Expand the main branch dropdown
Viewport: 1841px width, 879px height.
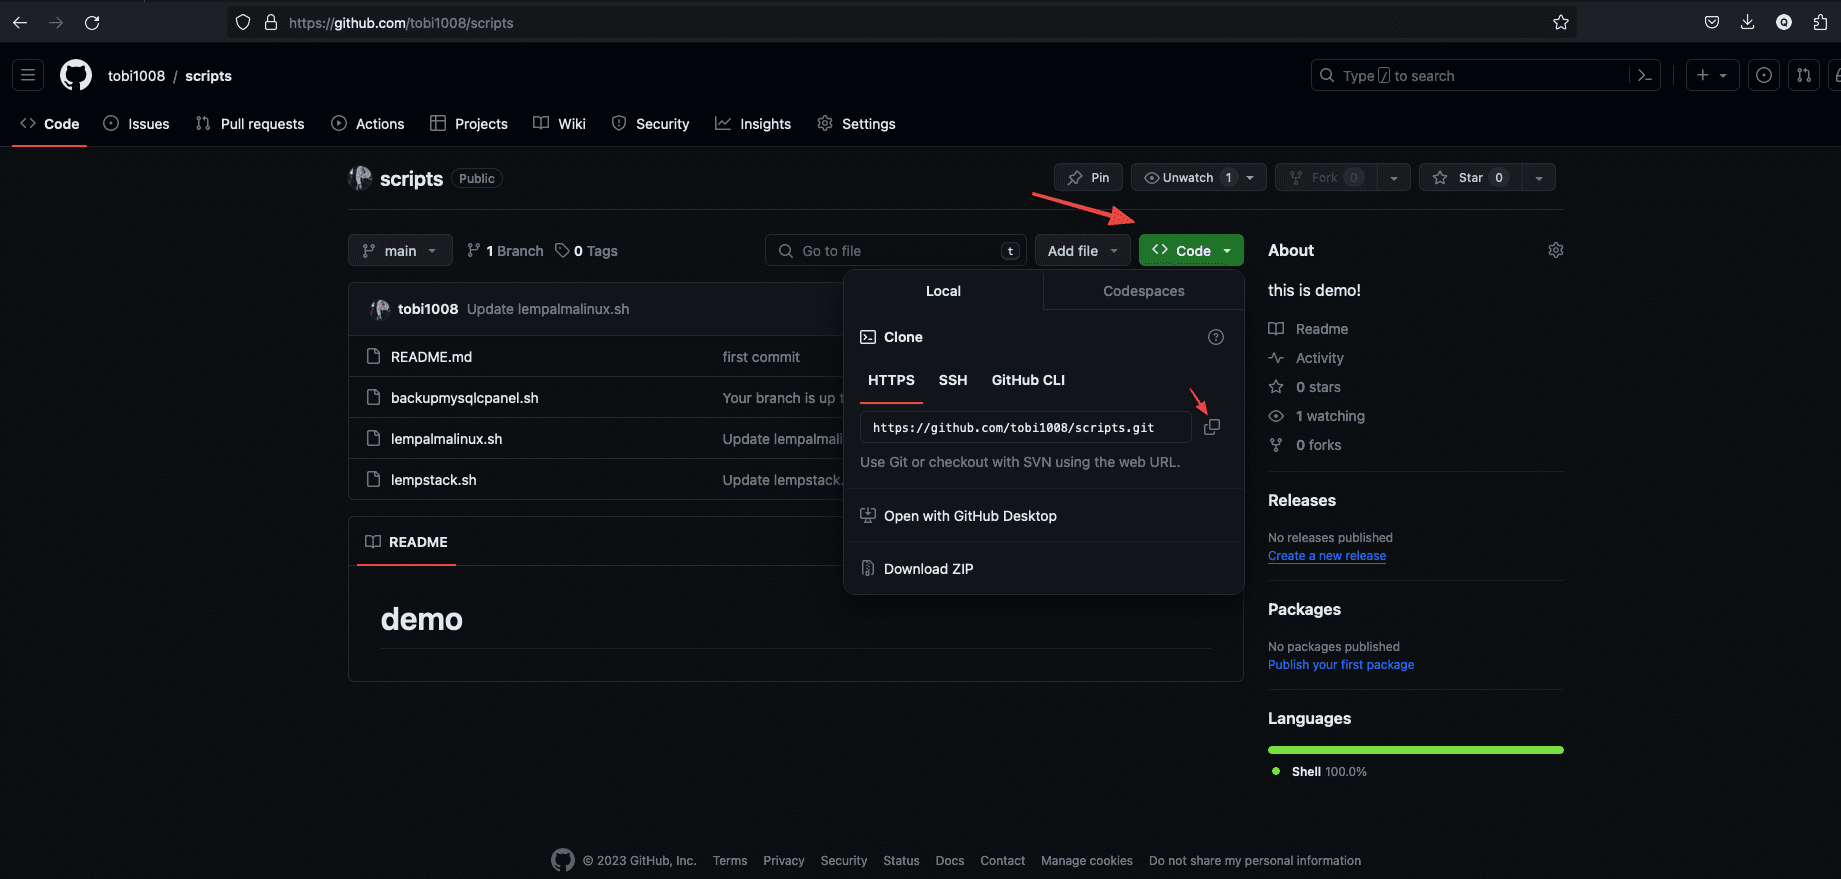click(x=400, y=251)
